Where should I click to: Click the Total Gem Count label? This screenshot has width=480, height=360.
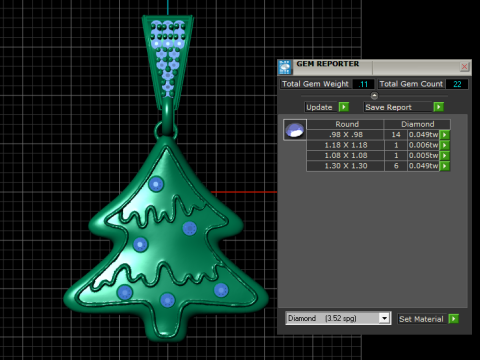411,84
